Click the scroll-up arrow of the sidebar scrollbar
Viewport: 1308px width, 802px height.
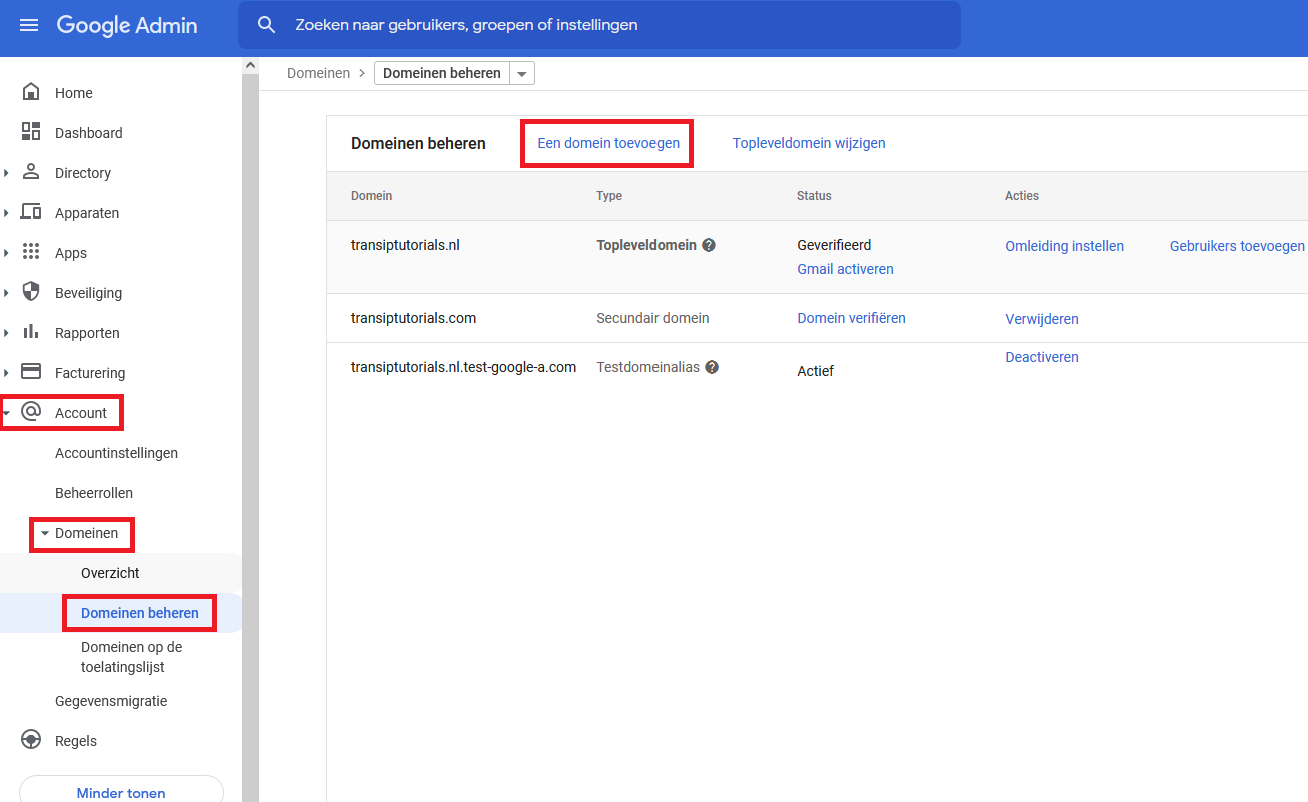[250, 65]
